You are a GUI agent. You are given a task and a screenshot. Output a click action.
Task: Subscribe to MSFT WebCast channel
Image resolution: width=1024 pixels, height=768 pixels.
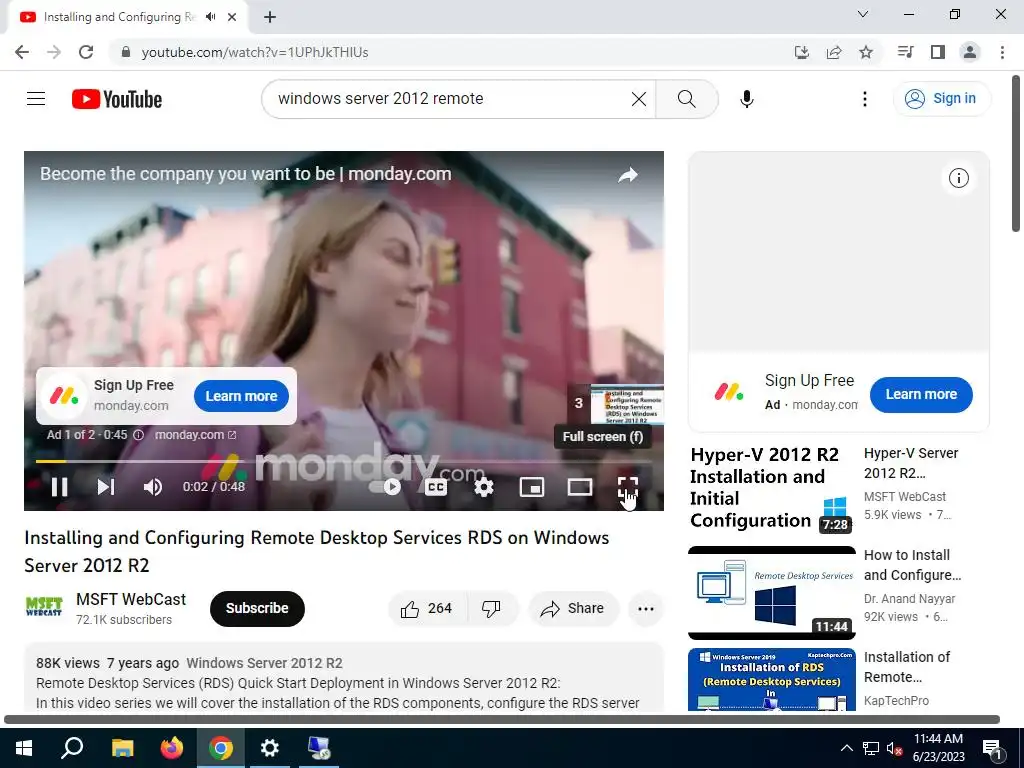[257, 609]
